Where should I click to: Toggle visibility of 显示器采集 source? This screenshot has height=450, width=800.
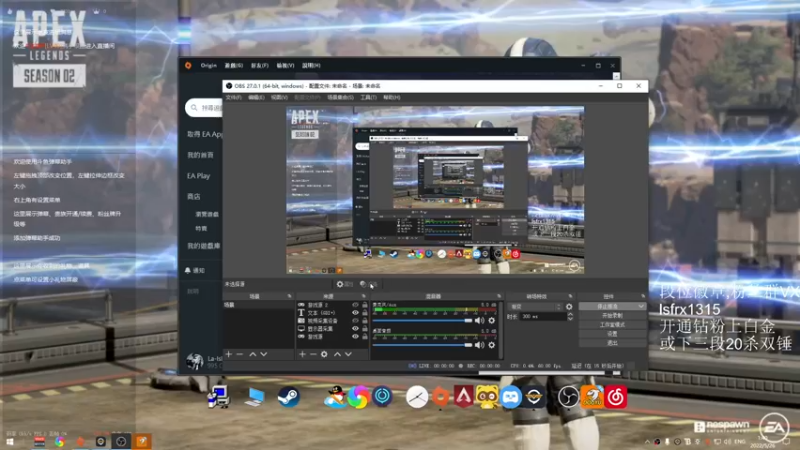(x=356, y=329)
